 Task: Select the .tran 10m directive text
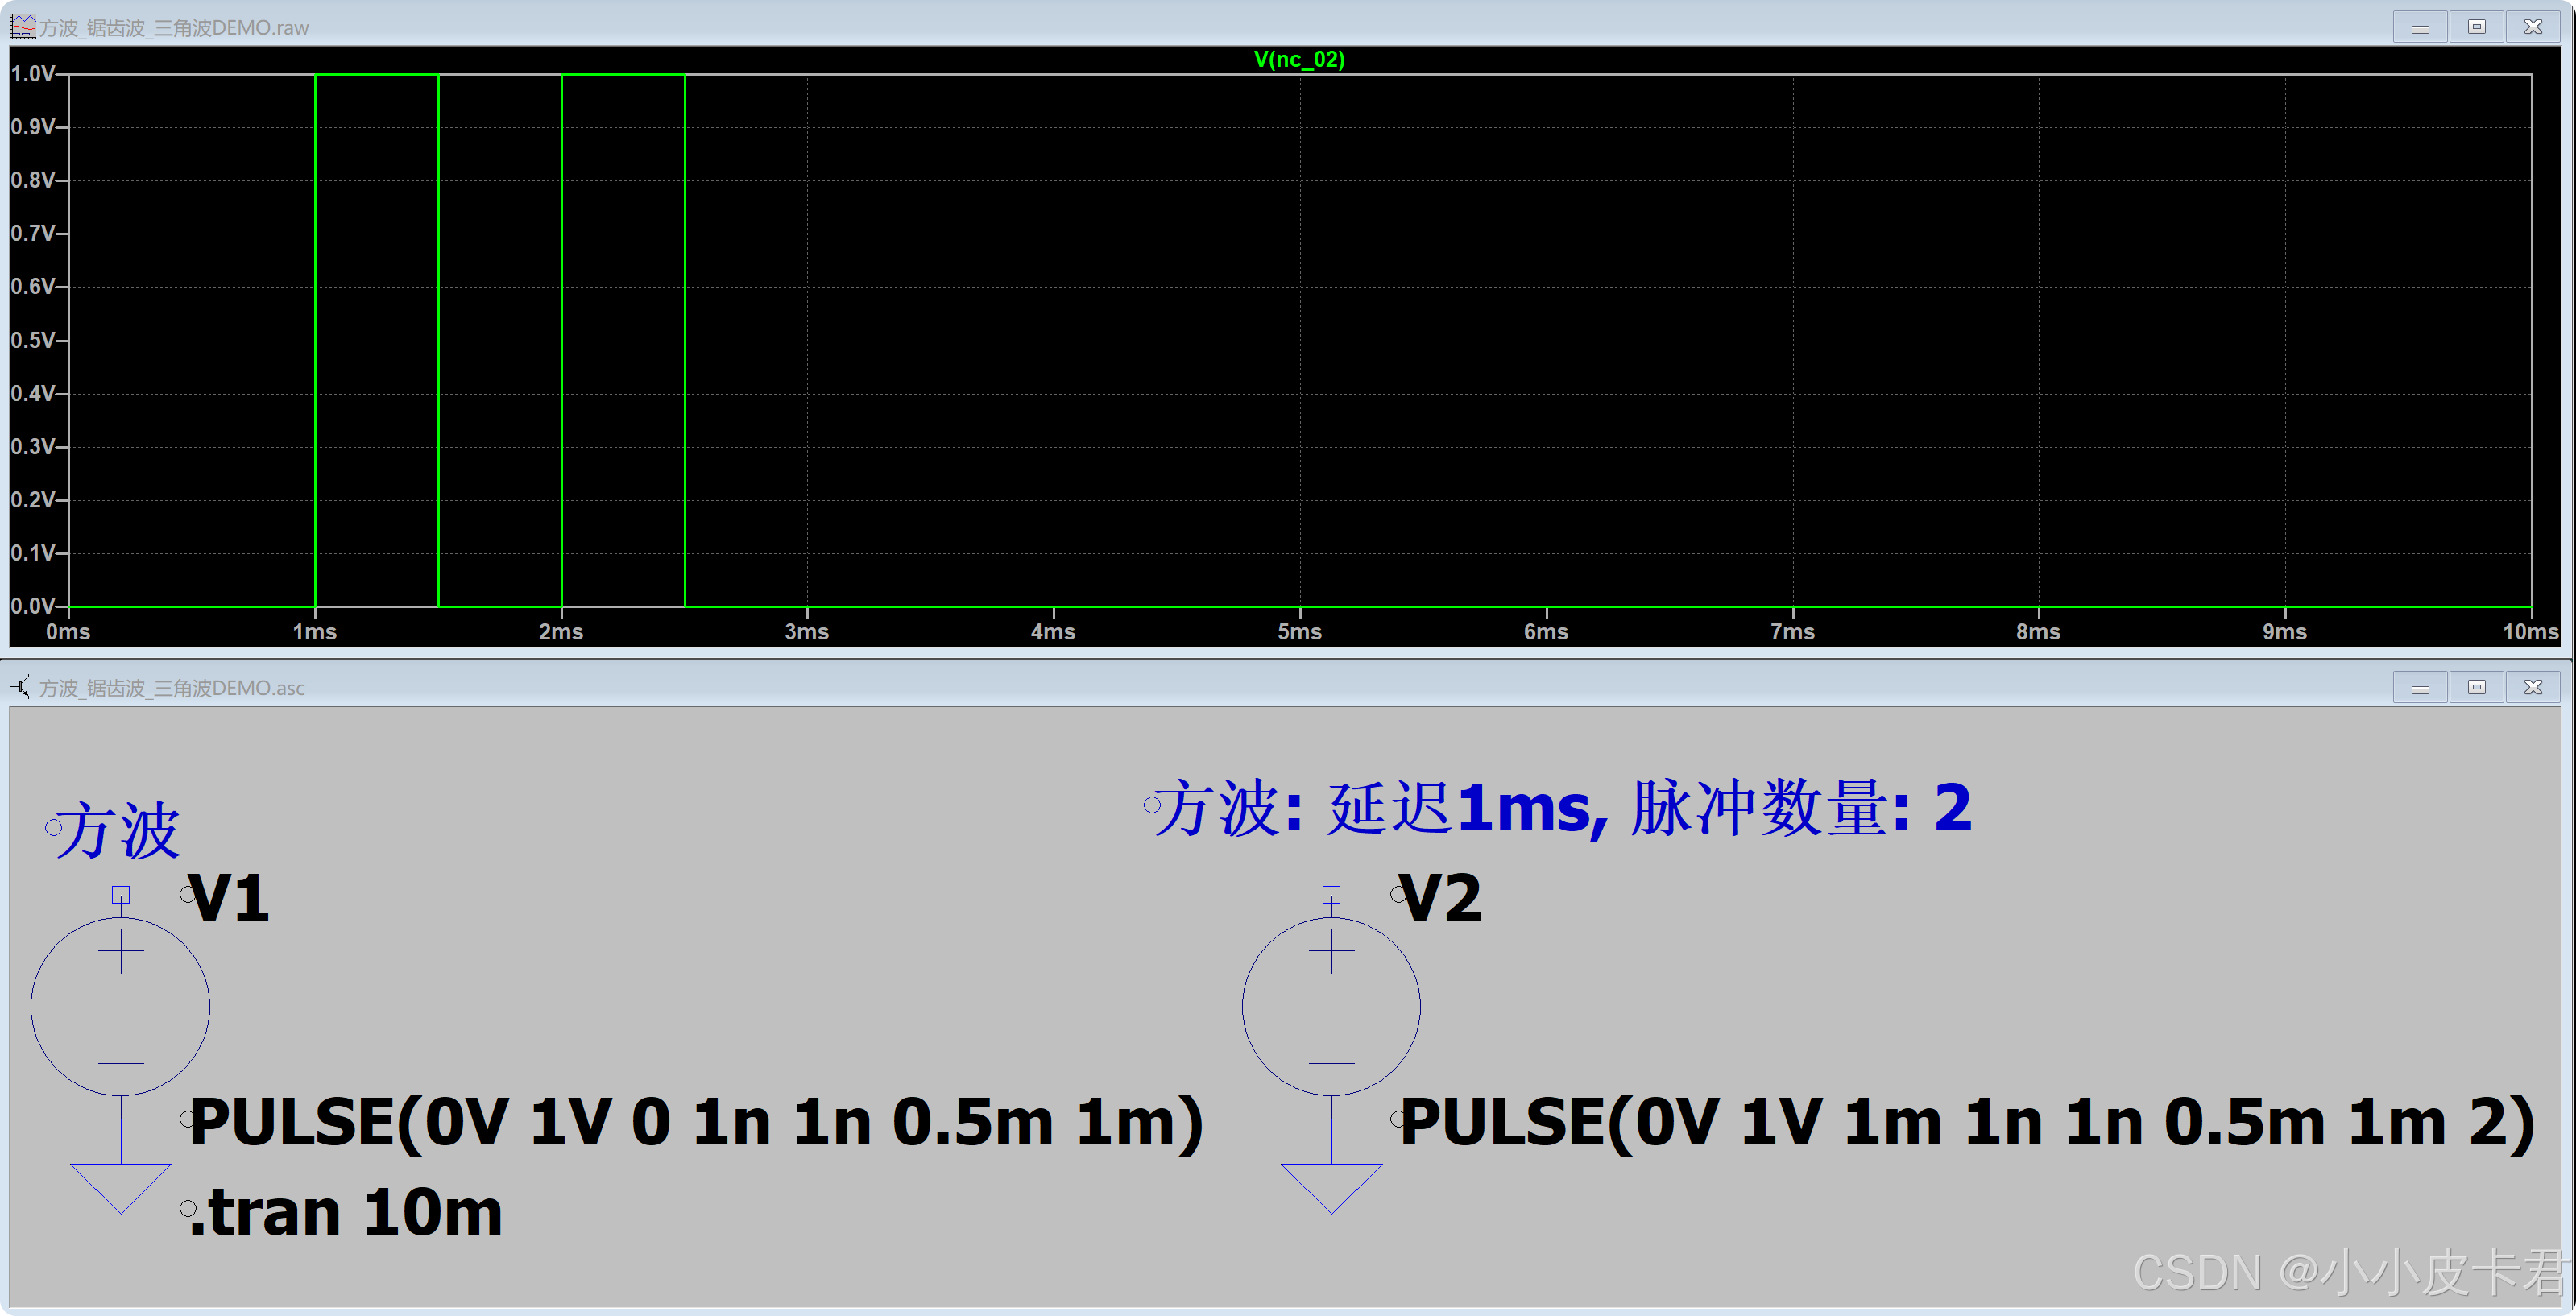346,1213
